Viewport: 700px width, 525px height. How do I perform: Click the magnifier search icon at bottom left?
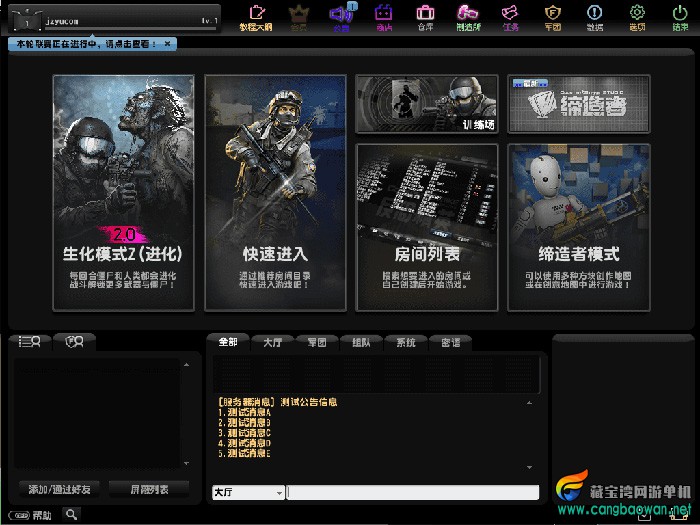[72, 514]
